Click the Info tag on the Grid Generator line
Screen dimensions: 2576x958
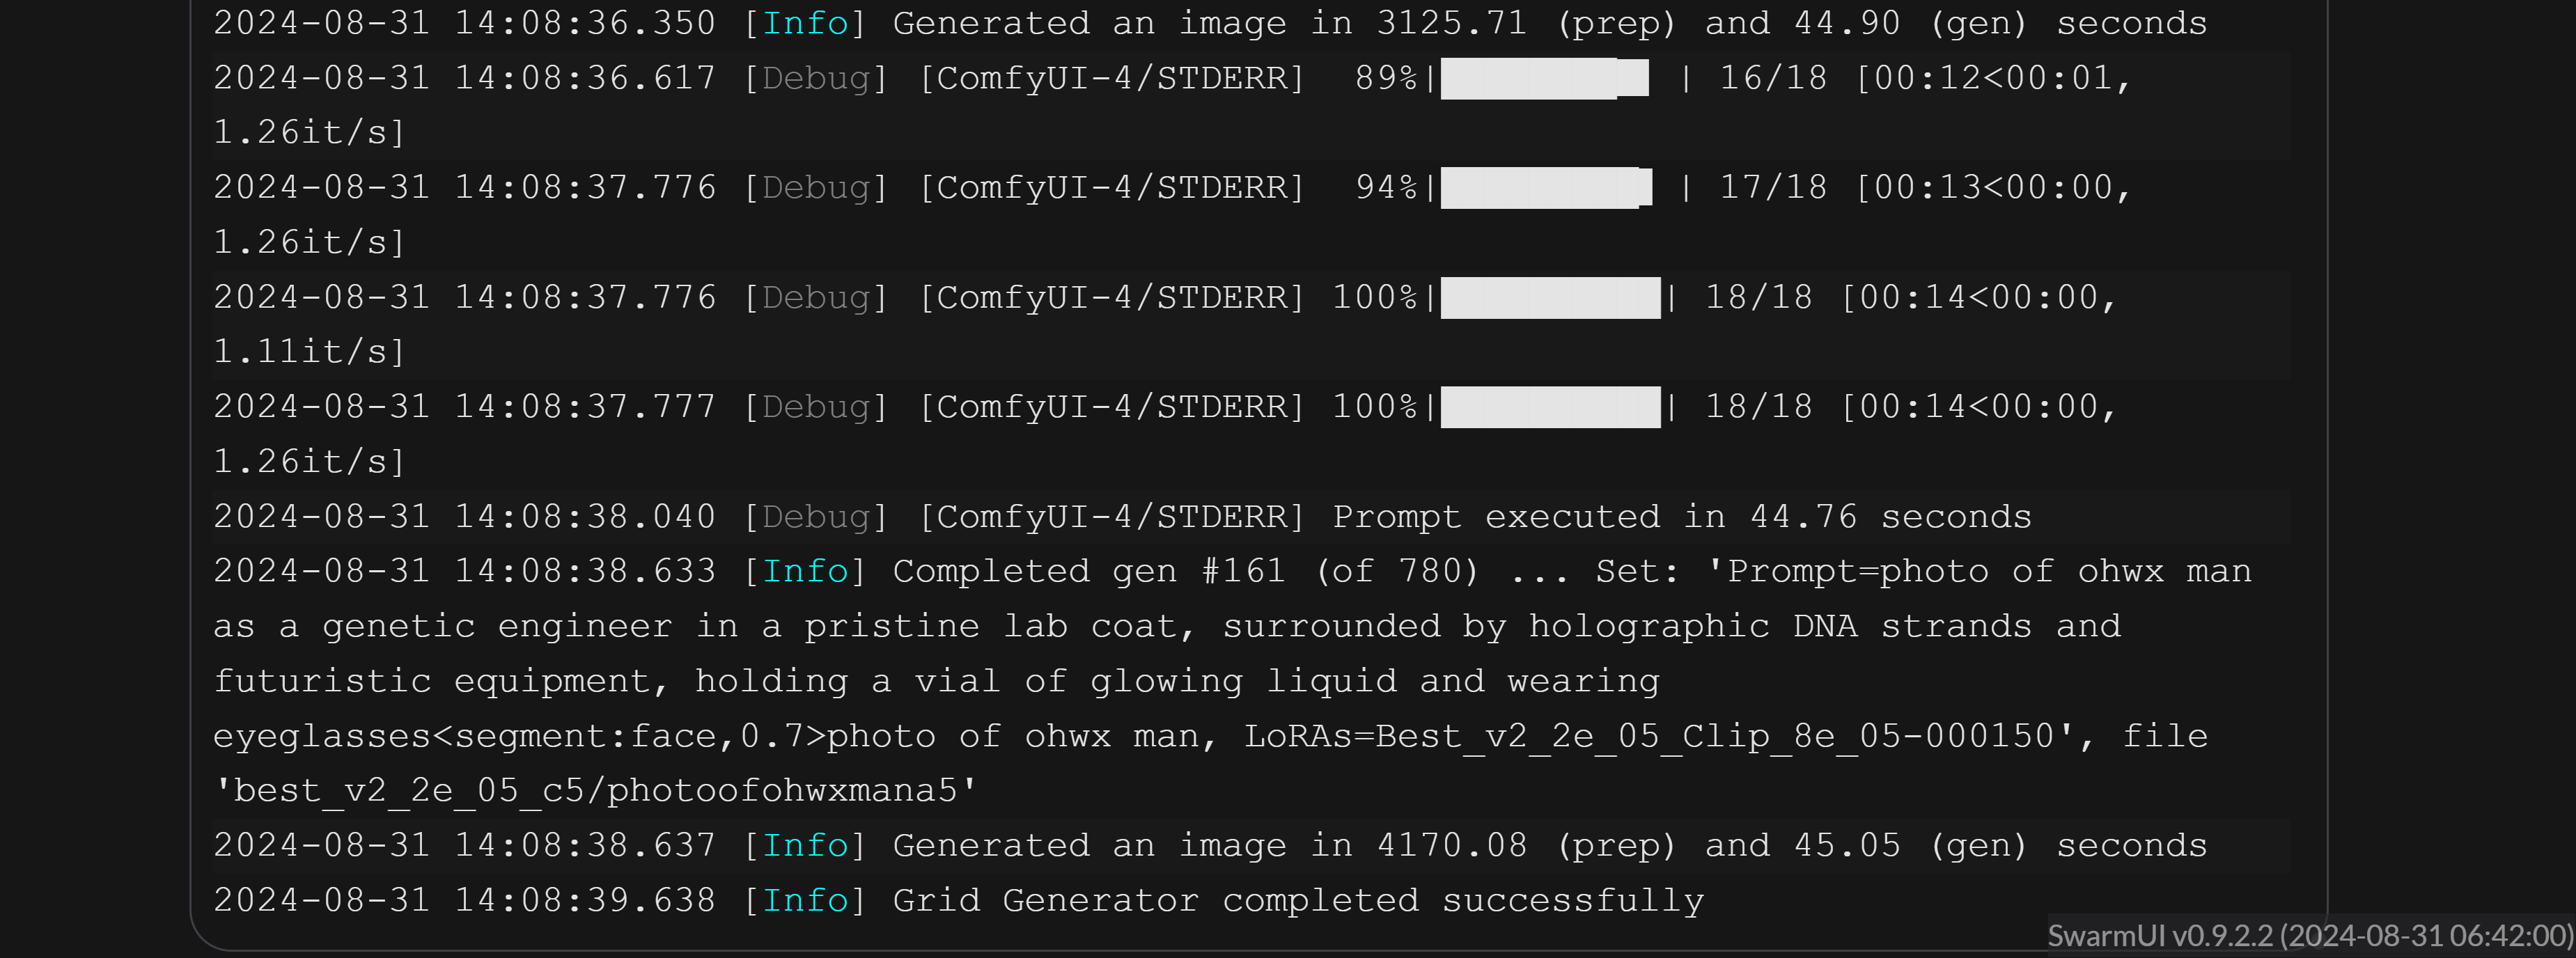805,901
